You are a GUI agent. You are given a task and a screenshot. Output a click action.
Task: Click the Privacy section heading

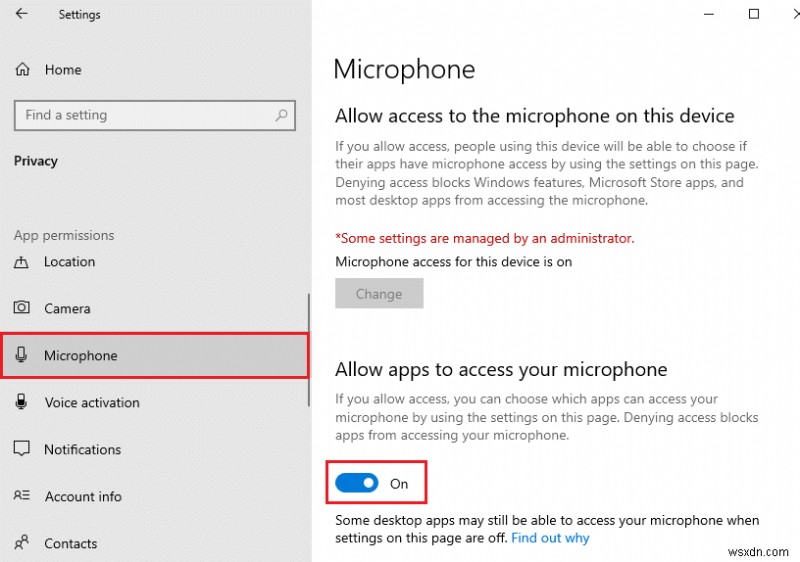click(36, 161)
